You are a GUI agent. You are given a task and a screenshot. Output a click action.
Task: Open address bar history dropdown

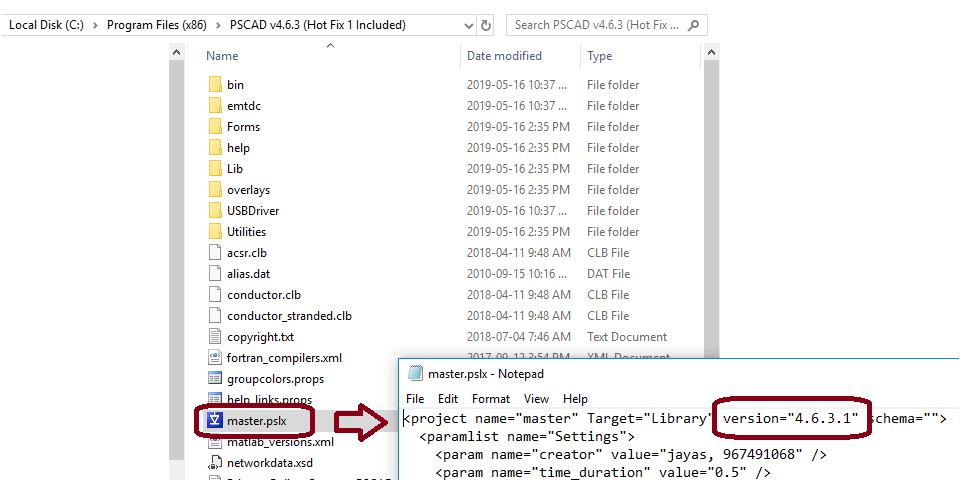[x=469, y=26]
